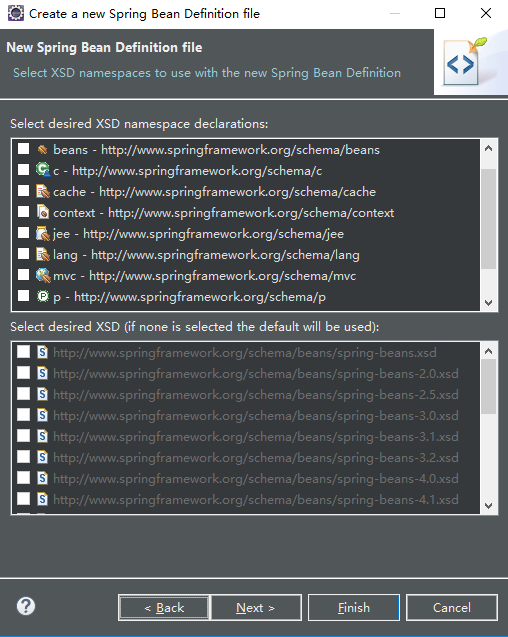Screen dimensions: 508x637
Task: Open the help question mark icon
Action: pyautogui.click(x=26, y=607)
